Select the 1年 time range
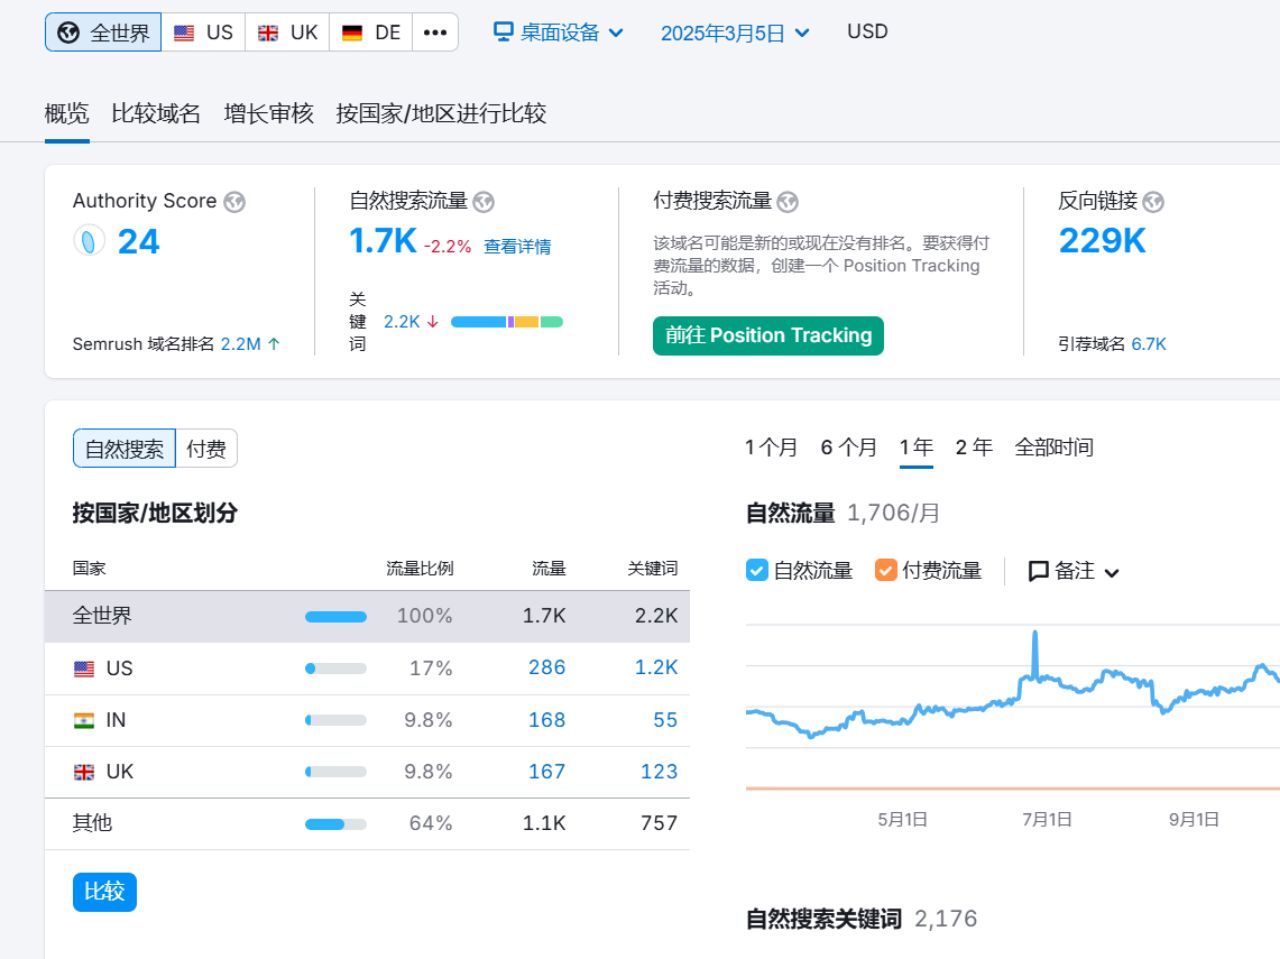 [x=916, y=447]
